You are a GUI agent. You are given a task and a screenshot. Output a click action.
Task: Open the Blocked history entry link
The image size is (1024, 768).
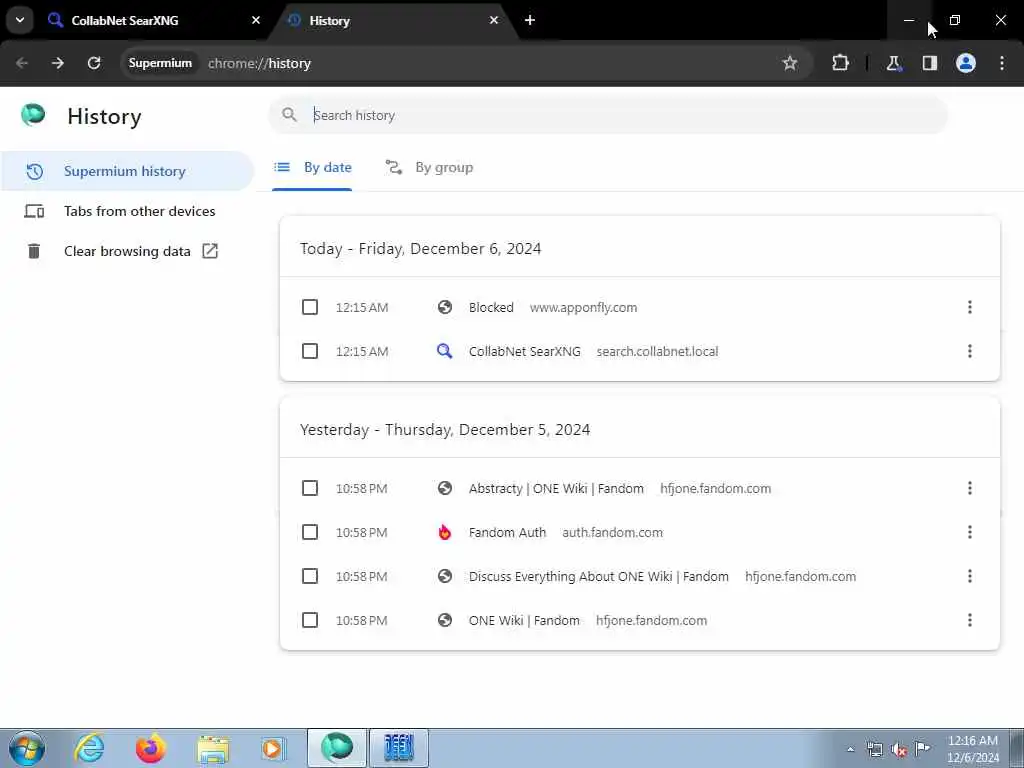coord(491,308)
